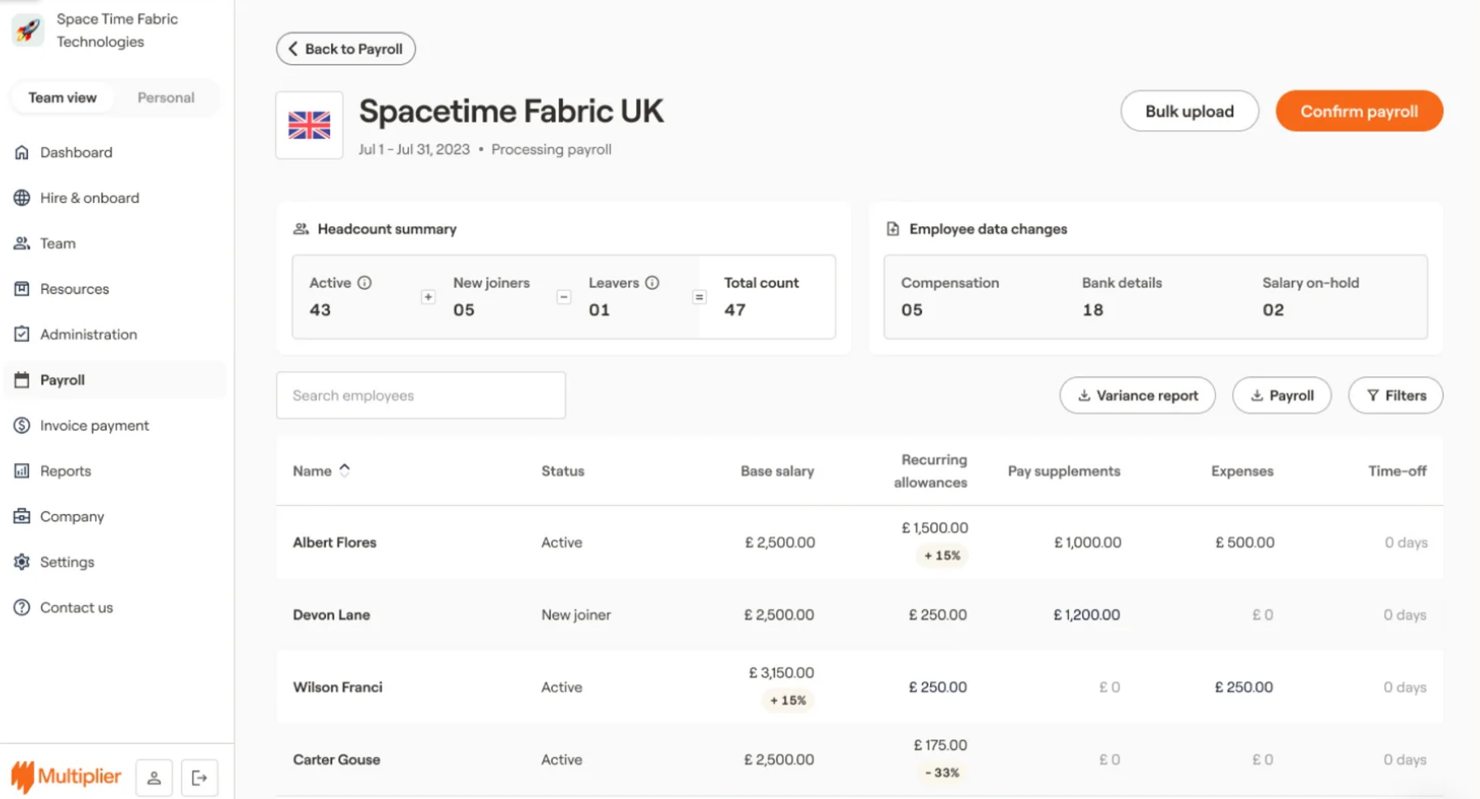
Task: Confirm payroll with the orange button
Action: 1359,111
